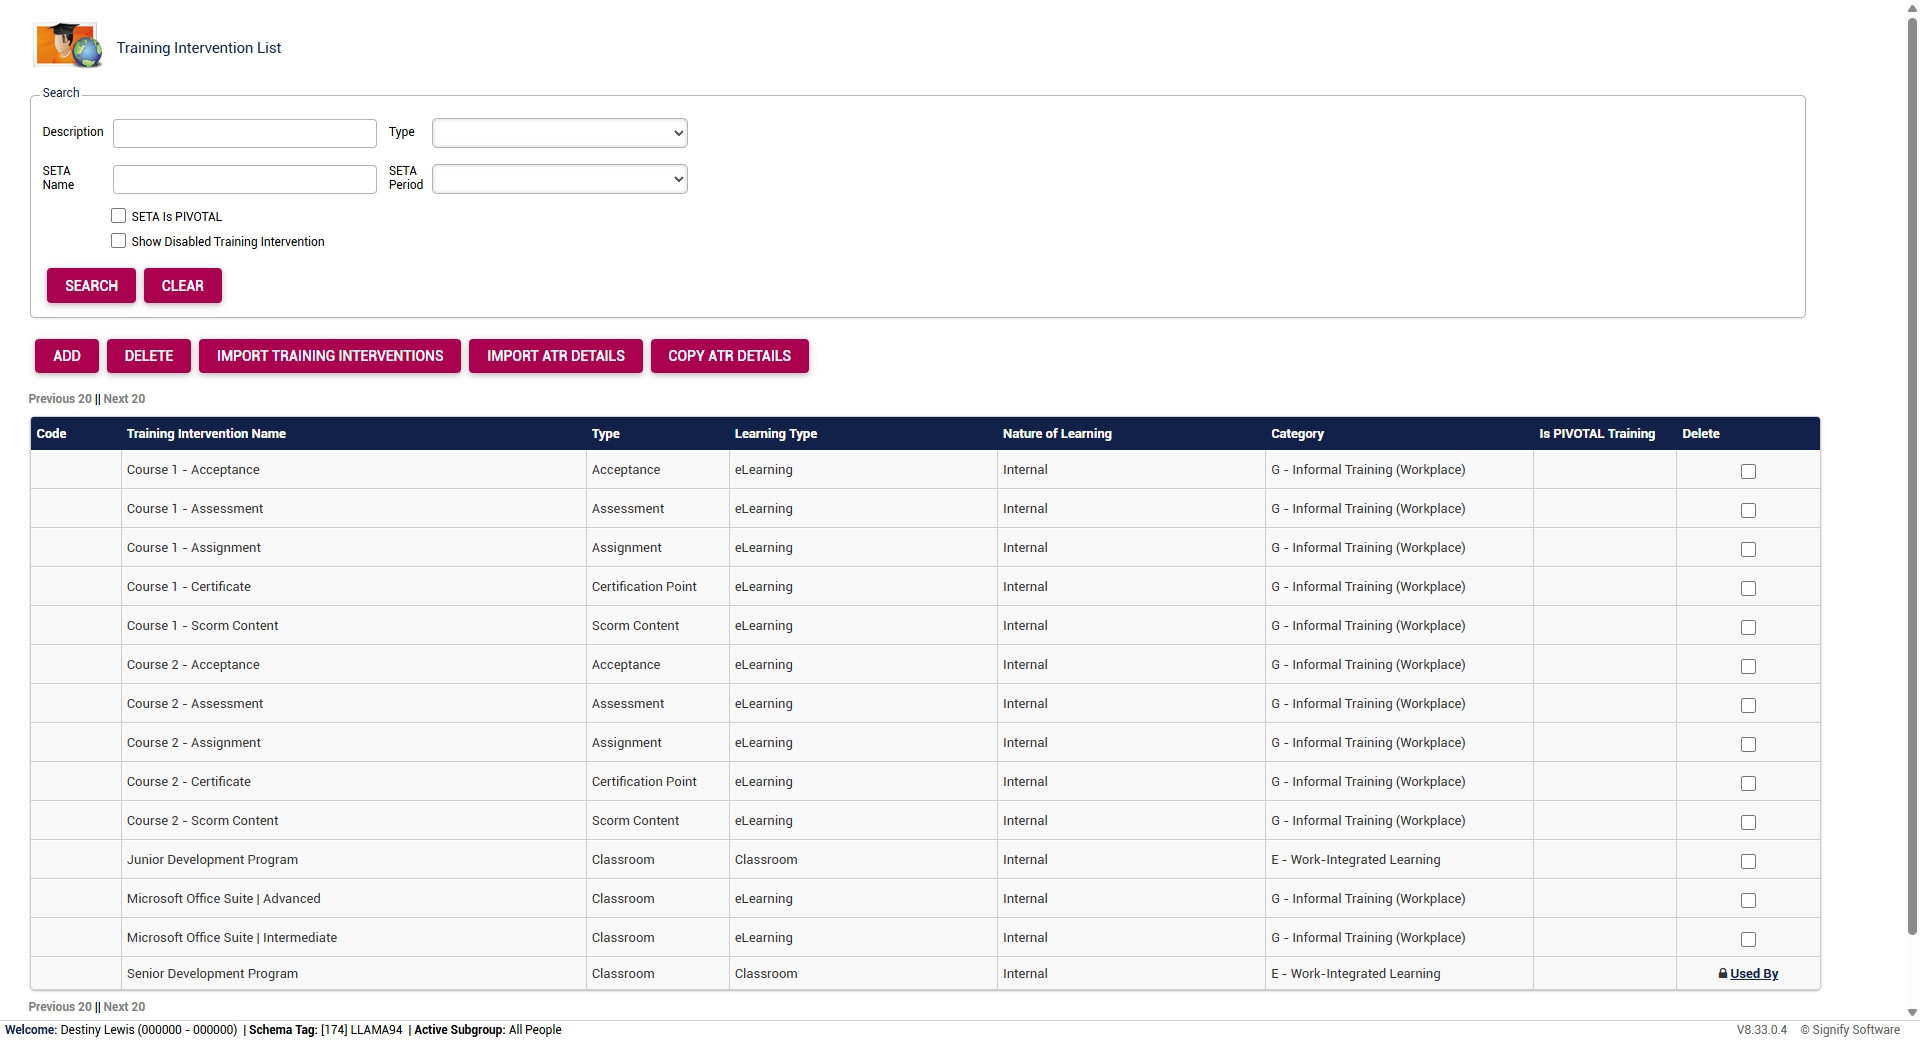The image size is (1920, 1046).
Task: Check delete box for Course 1 - Certificate
Action: click(x=1748, y=588)
